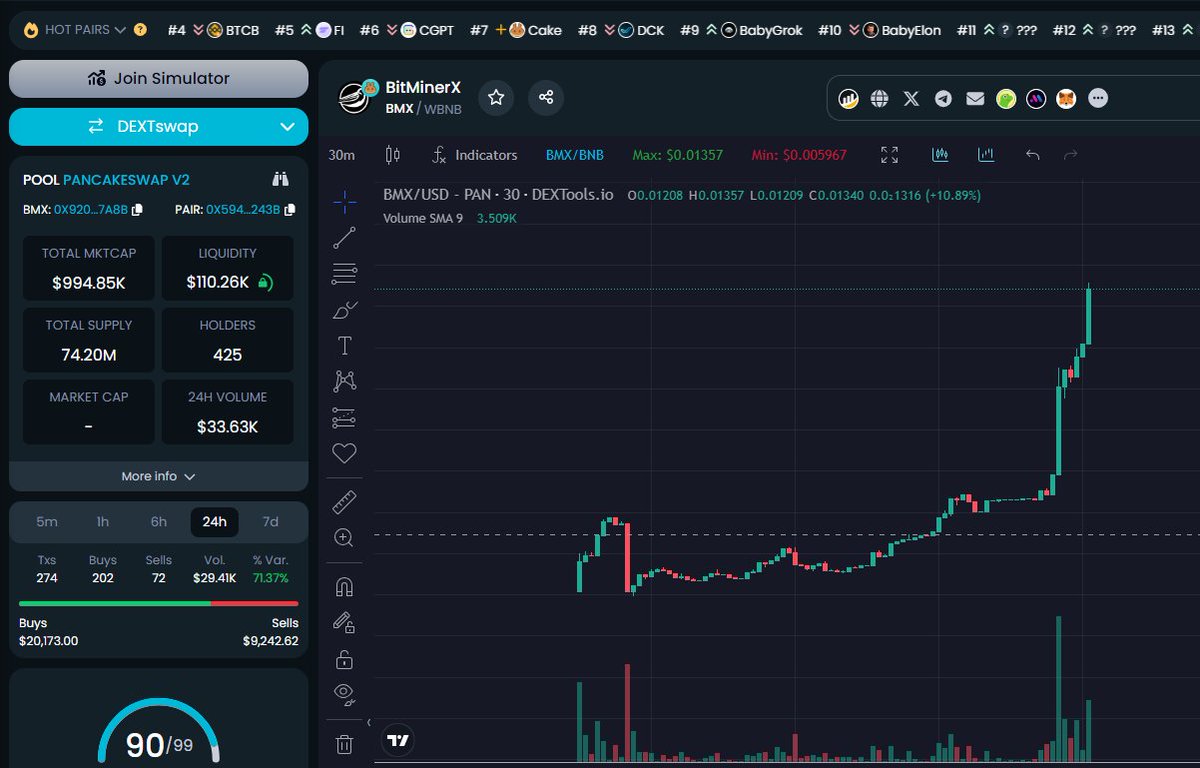
Task: Expand the DEXTswap chevron
Action: [x=290, y=127]
